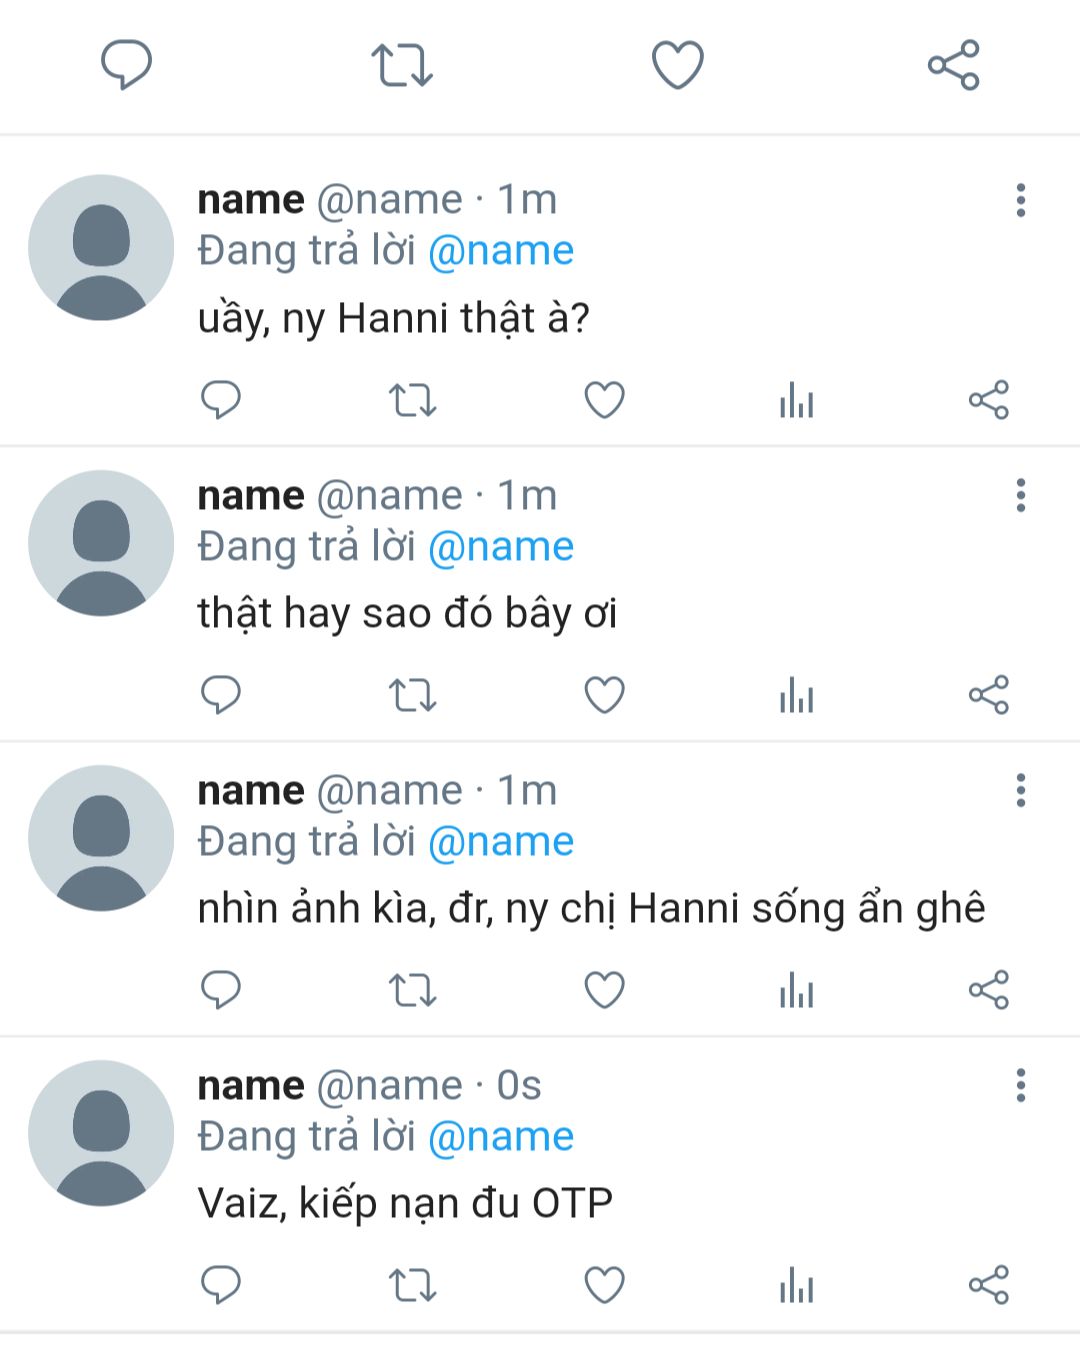This screenshot has width=1080, height=1350.
Task: Open profile avatar of "nhìn ảnh kìa" tweet author
Action: pos(101,838)
